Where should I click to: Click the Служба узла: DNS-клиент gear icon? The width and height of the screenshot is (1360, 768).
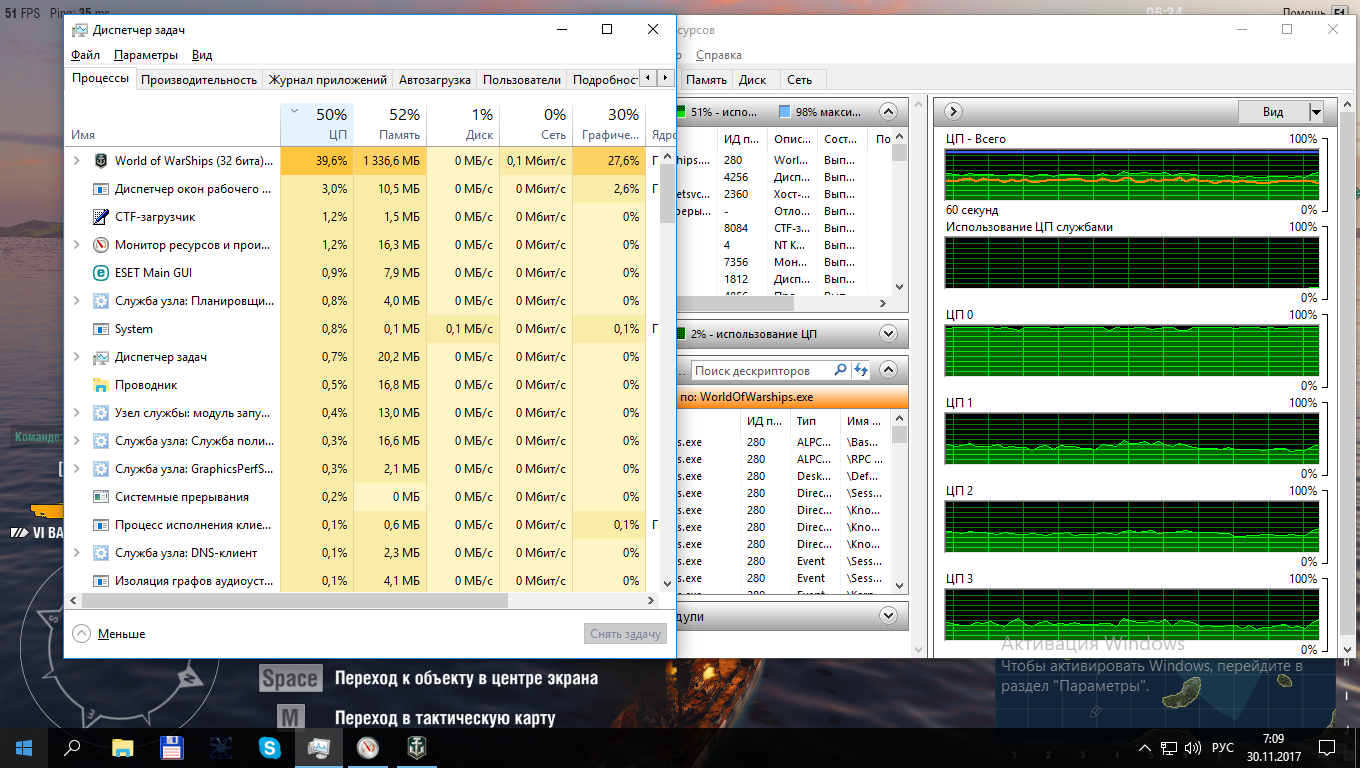[100, 553]
